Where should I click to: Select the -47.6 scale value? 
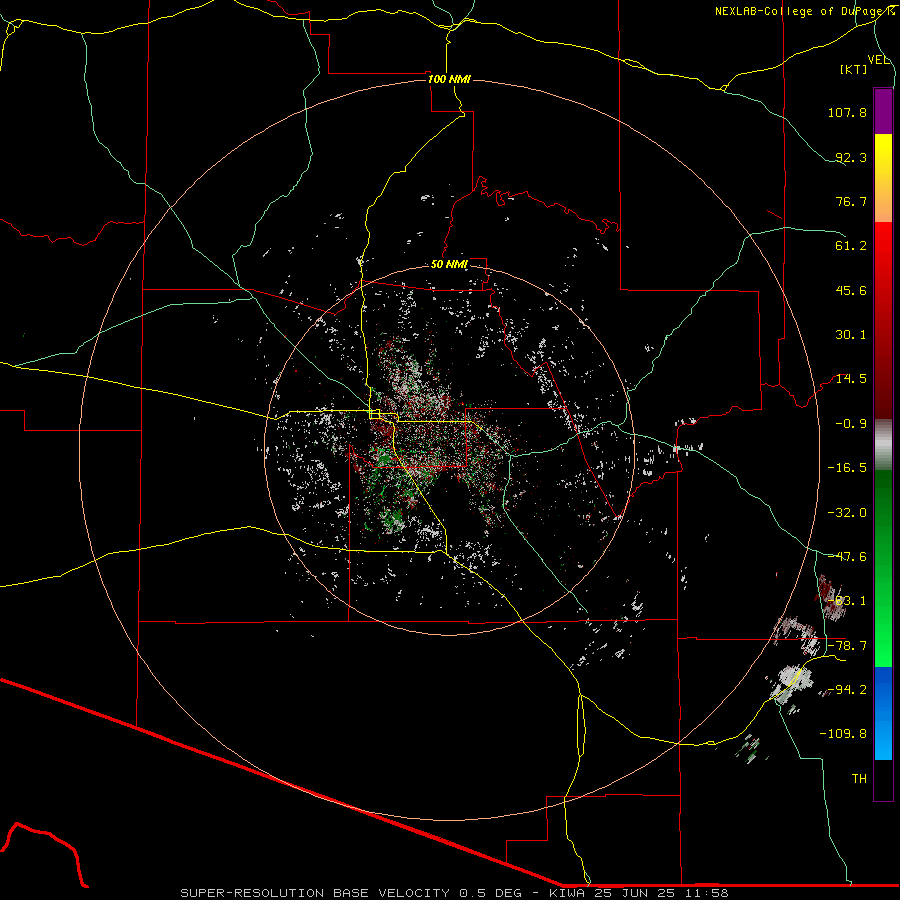(847, 557)
